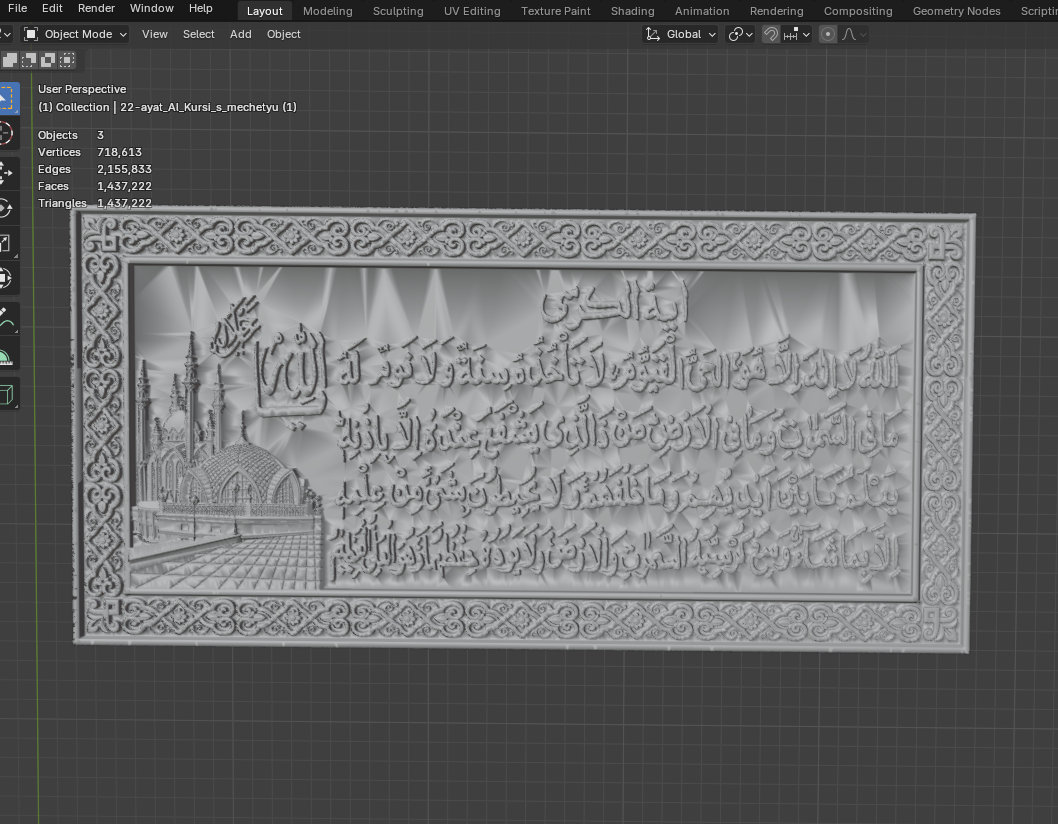
Task: Select the Measure tool
Action: point(11,356)
